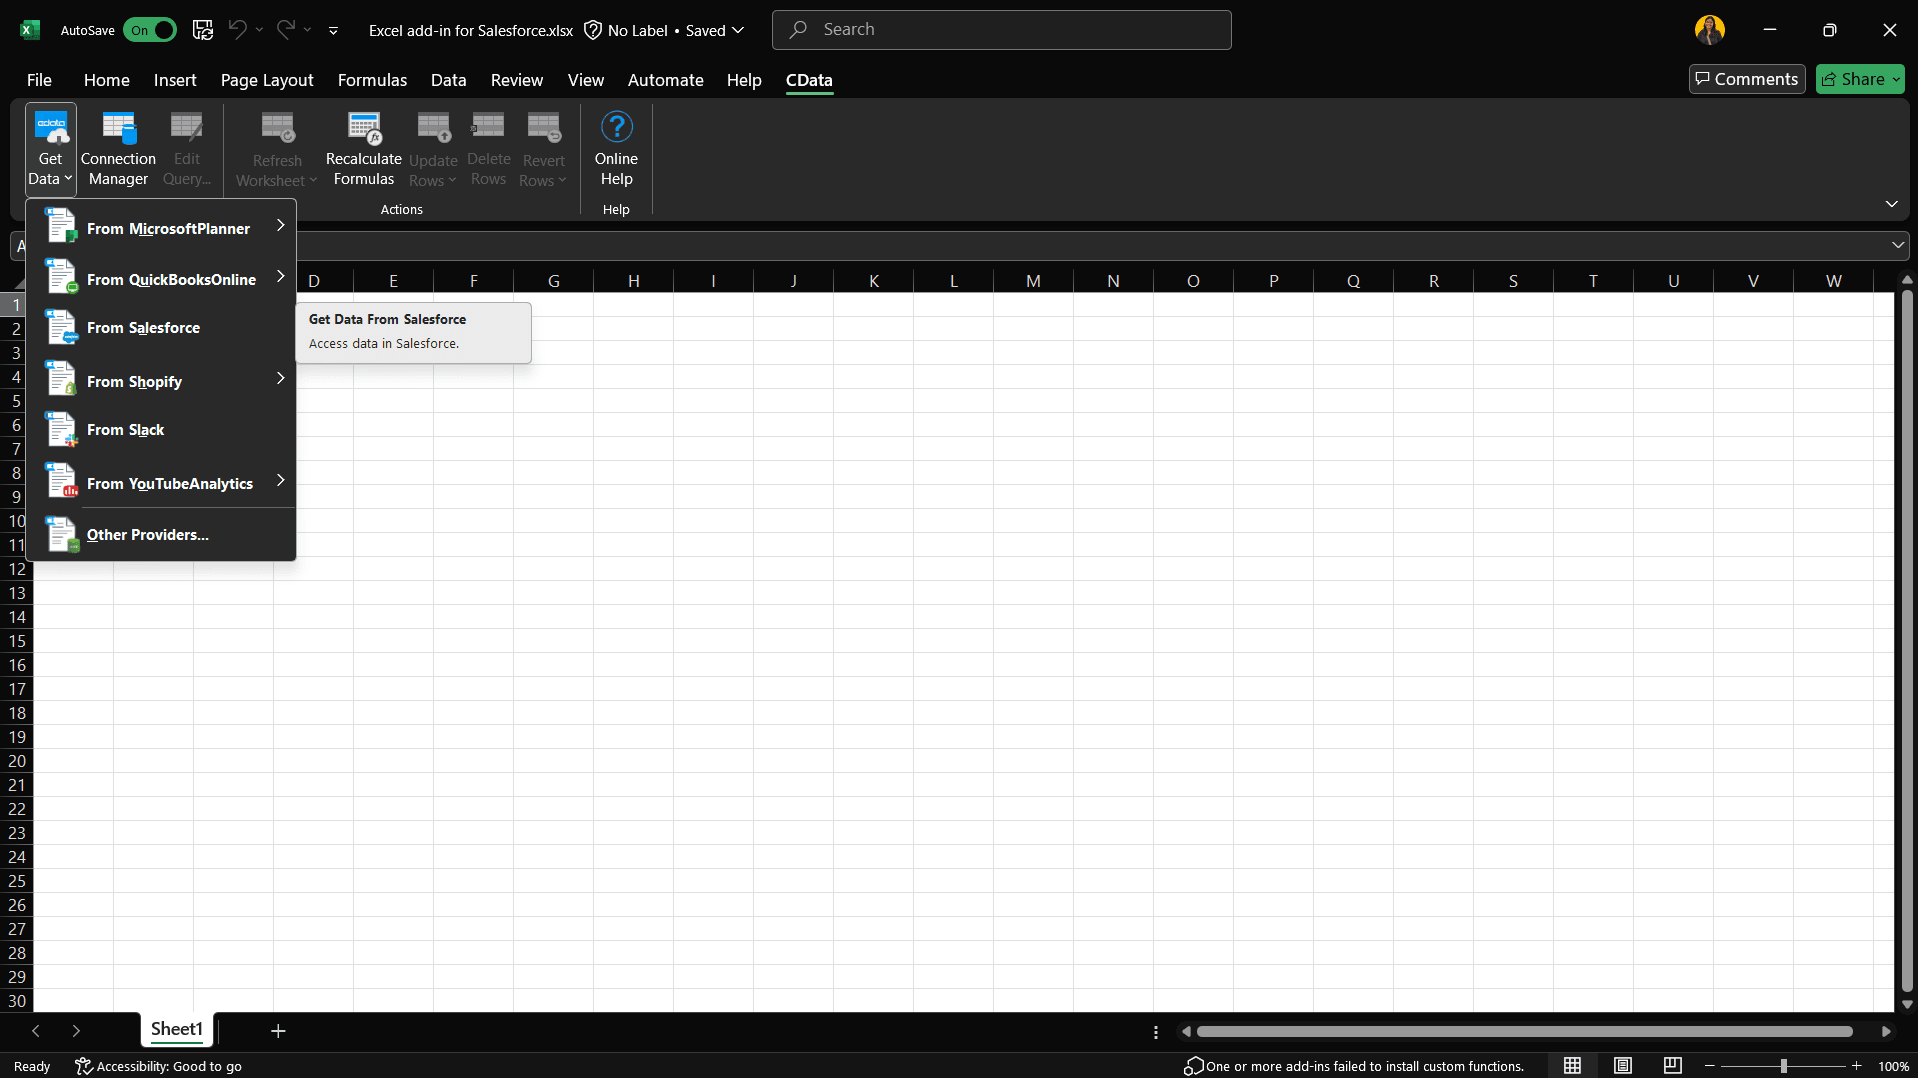This screenshot has height=1078, width=1918.
Task: Expand the formula bar chevron
Action: [x=1897, y=245]
